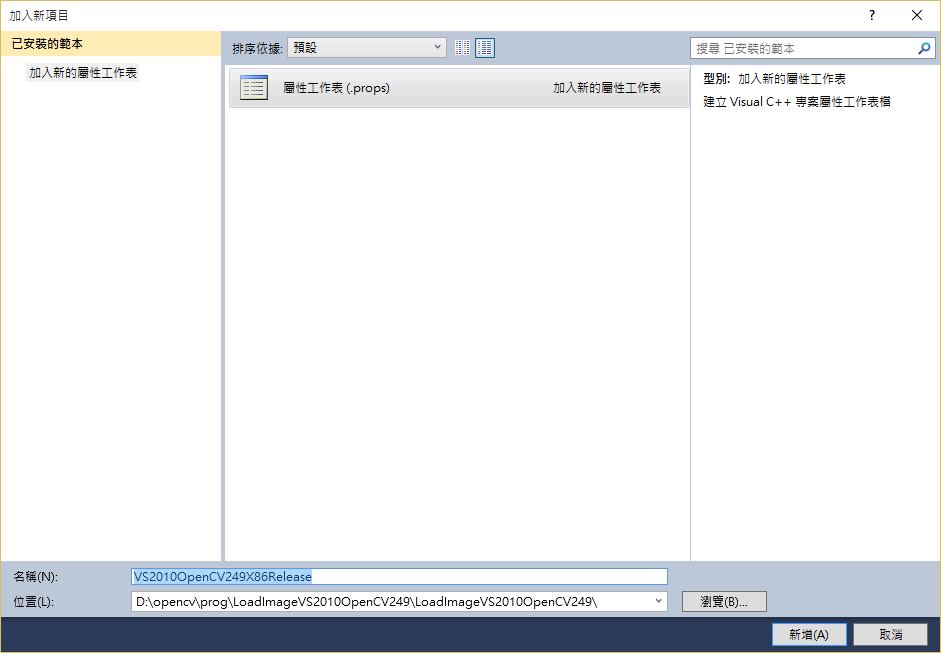Close the Add New Item dialog
Image resolution: width=941 pixels, height=653 pixels.
[x=916, y=16]
